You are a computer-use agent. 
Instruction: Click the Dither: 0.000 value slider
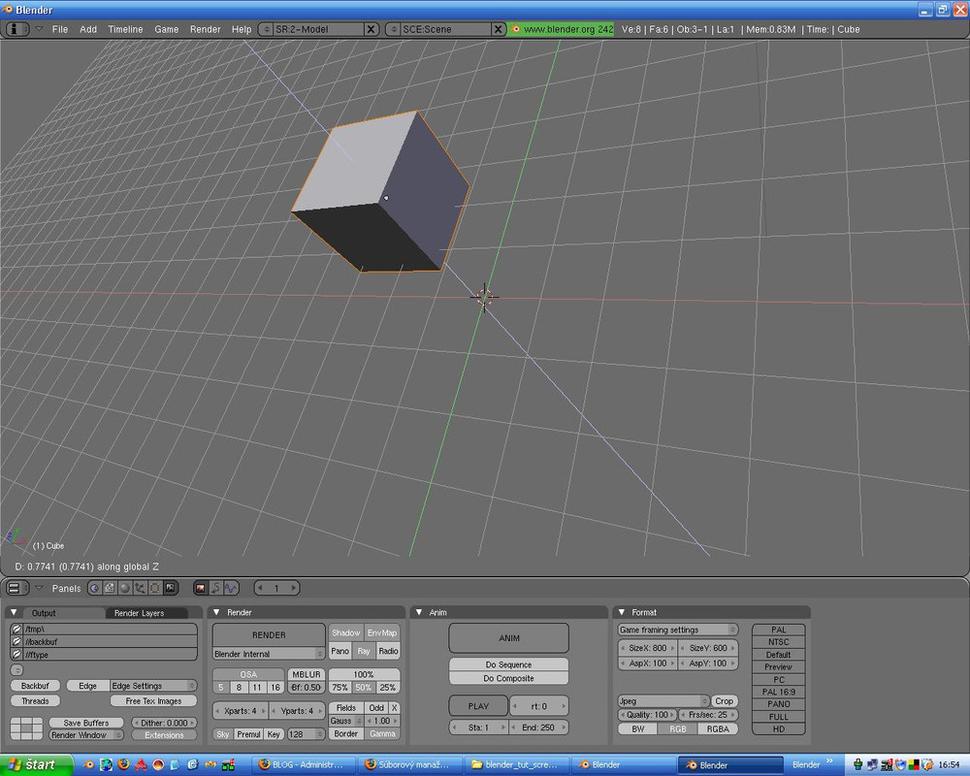point(165,723)
